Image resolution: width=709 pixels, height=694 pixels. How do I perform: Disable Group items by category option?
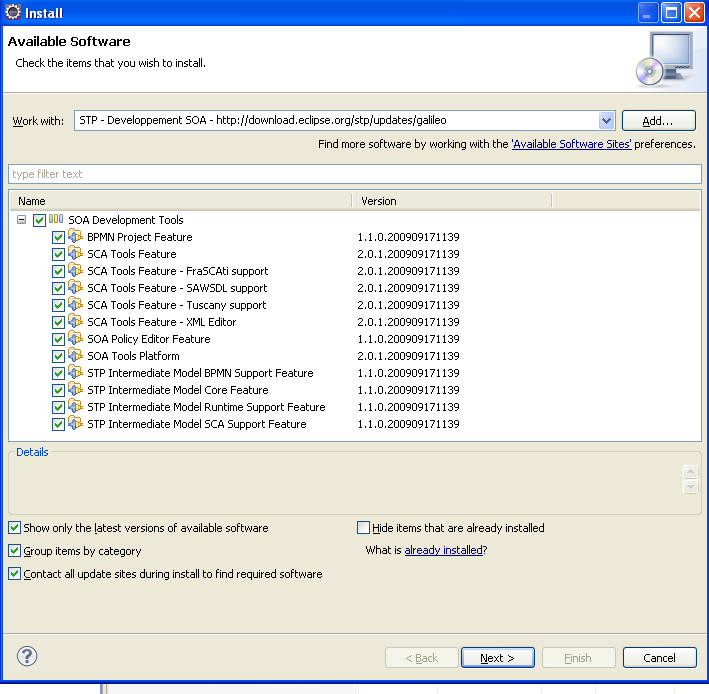(x=14, y=551)
